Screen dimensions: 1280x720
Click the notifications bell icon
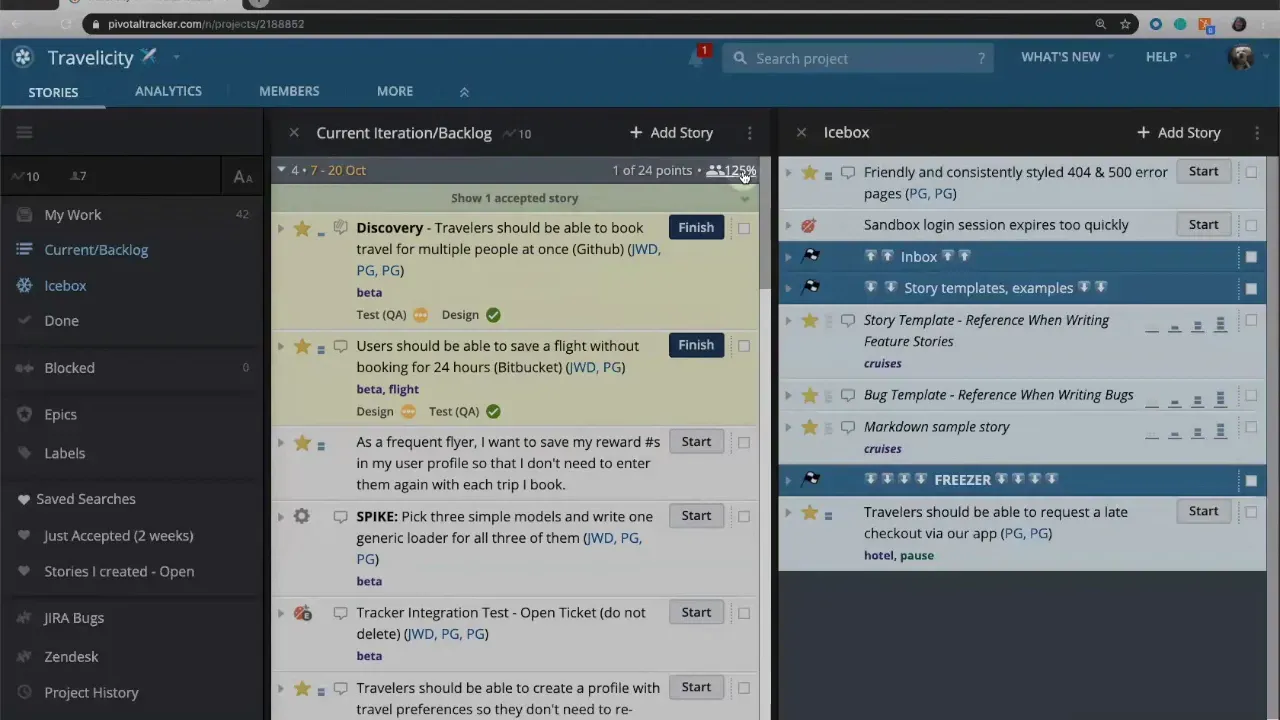697,58
